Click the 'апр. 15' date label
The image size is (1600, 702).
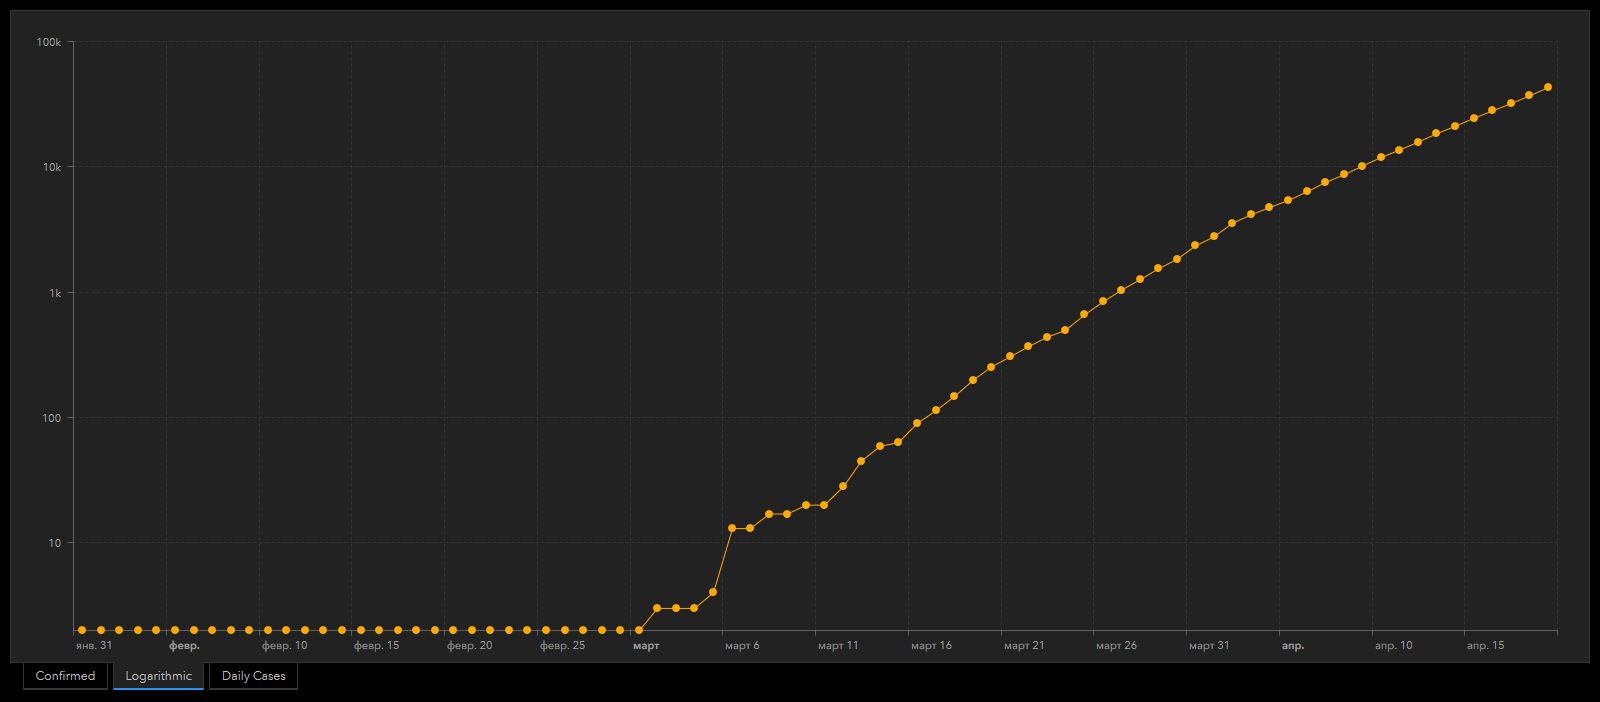point(1486,646)
